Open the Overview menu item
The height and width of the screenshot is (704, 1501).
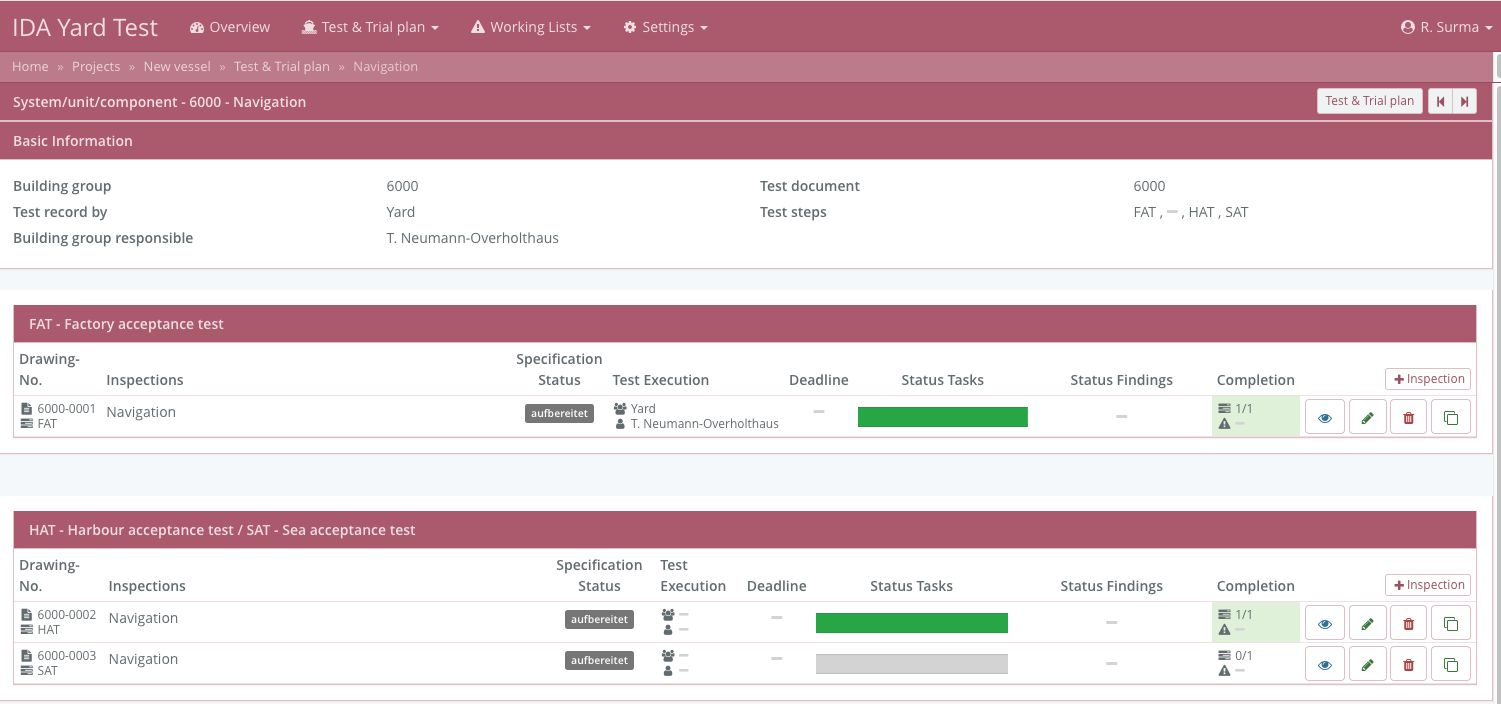(x=229, y=27)
